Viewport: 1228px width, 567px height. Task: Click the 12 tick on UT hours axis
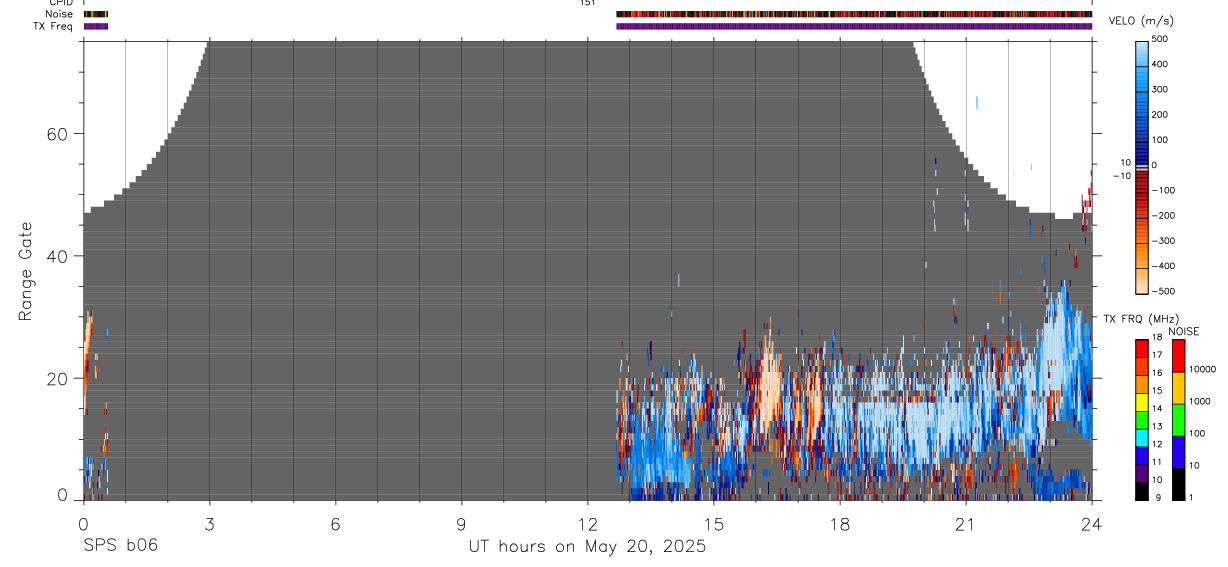click(588, 524)
